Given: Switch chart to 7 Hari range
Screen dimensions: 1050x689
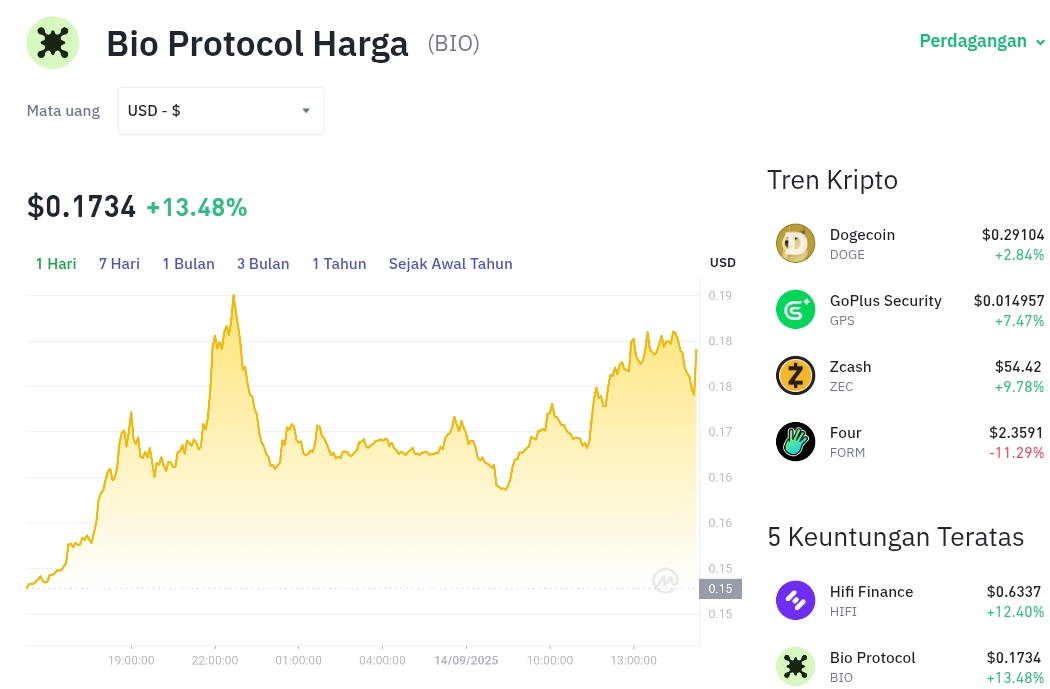Looking at the screenshot, I should pyautogui.click(x=119, y=264).
